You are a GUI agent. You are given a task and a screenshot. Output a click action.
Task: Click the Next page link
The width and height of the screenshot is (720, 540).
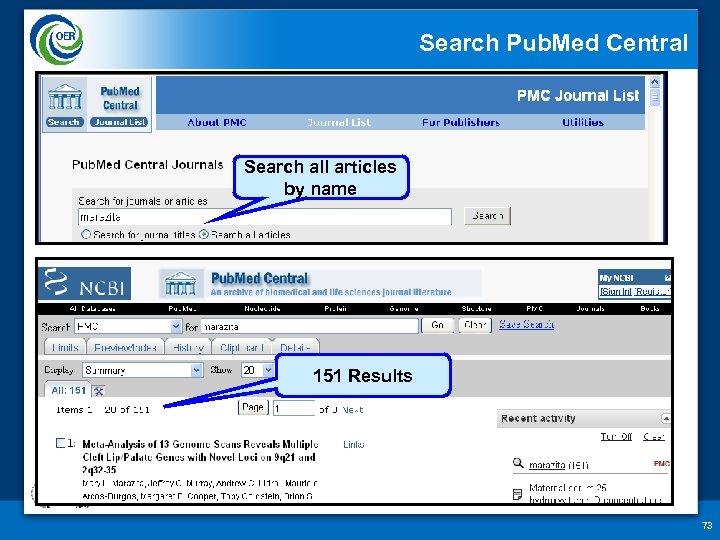(x=353, y=410)
